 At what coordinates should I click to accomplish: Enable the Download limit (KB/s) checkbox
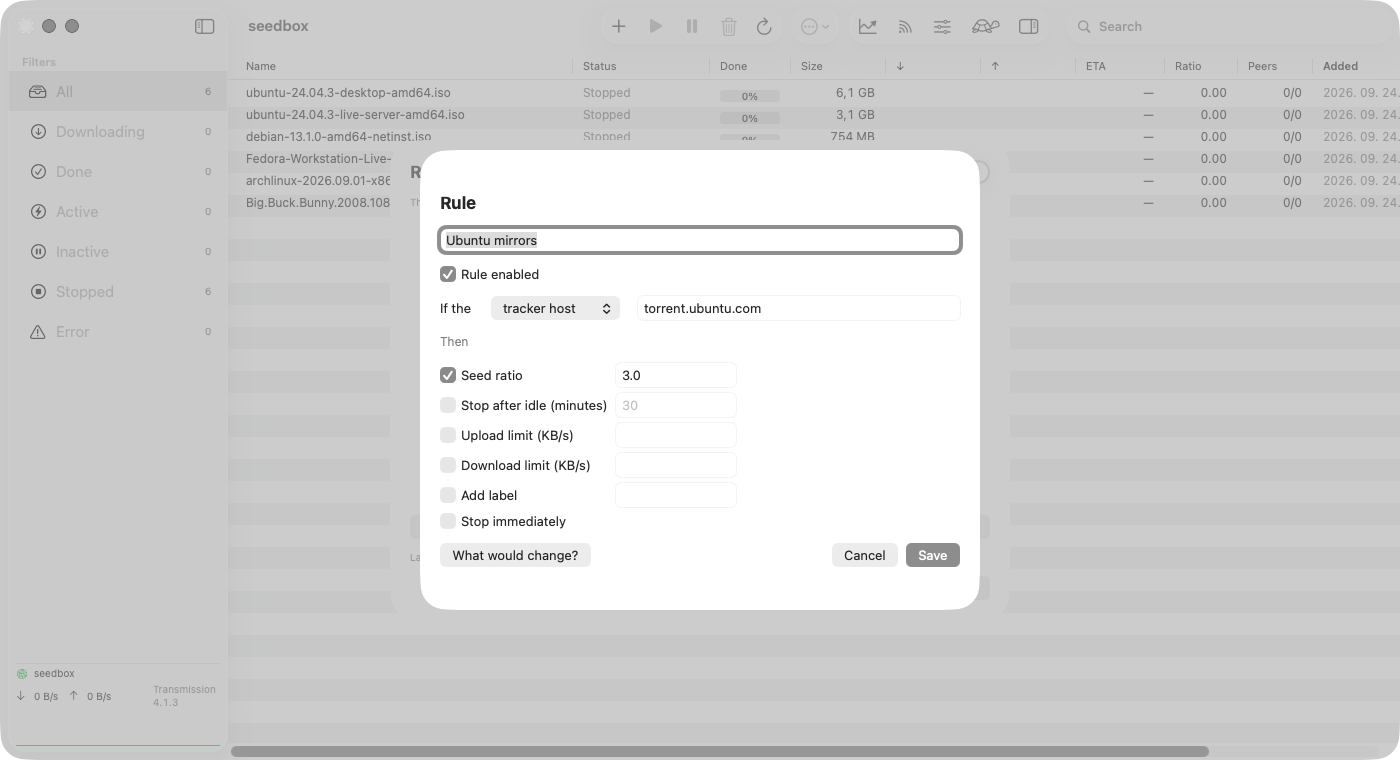coord(448,465)
